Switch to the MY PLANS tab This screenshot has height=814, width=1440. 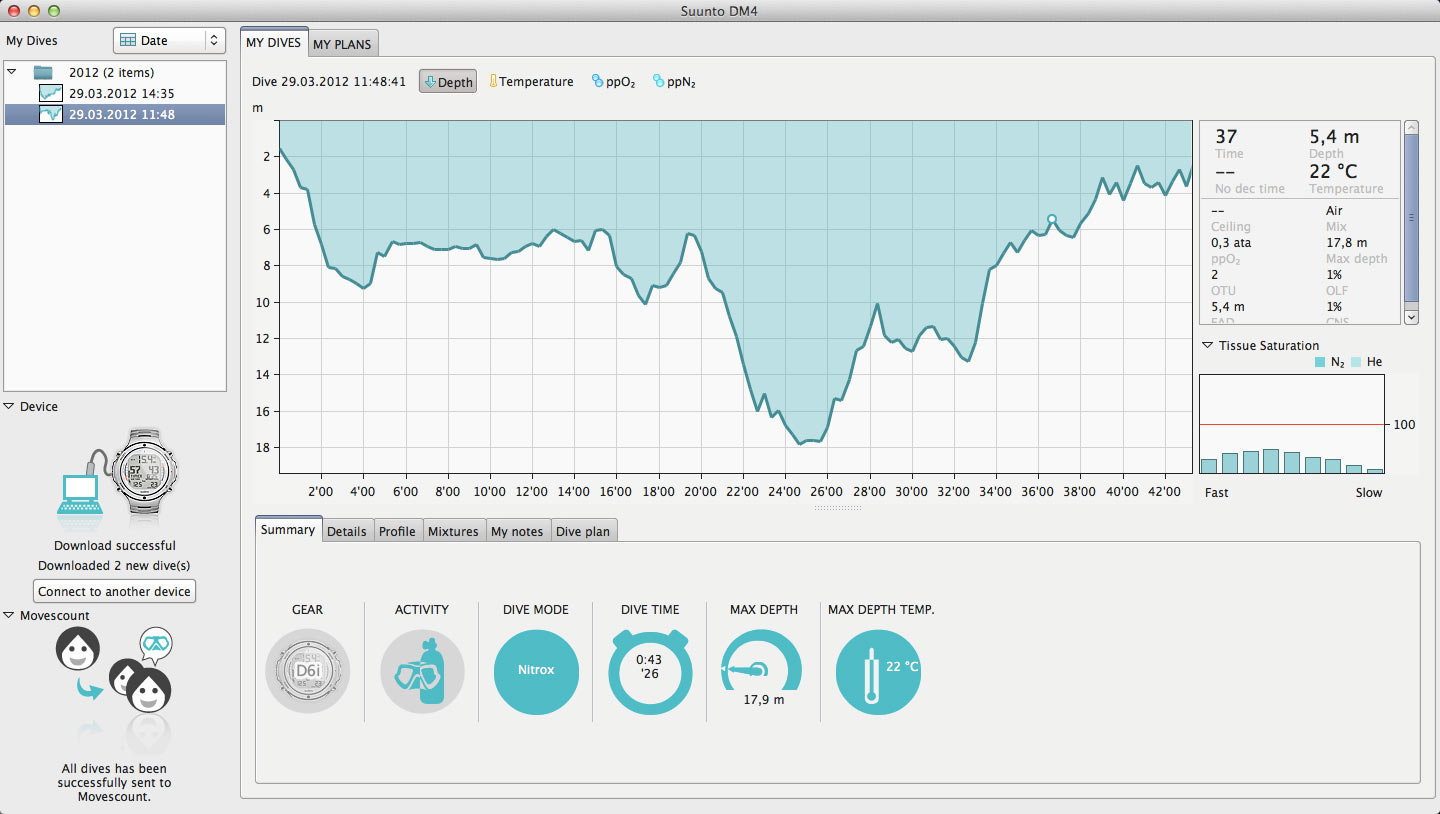click(343, 44)
